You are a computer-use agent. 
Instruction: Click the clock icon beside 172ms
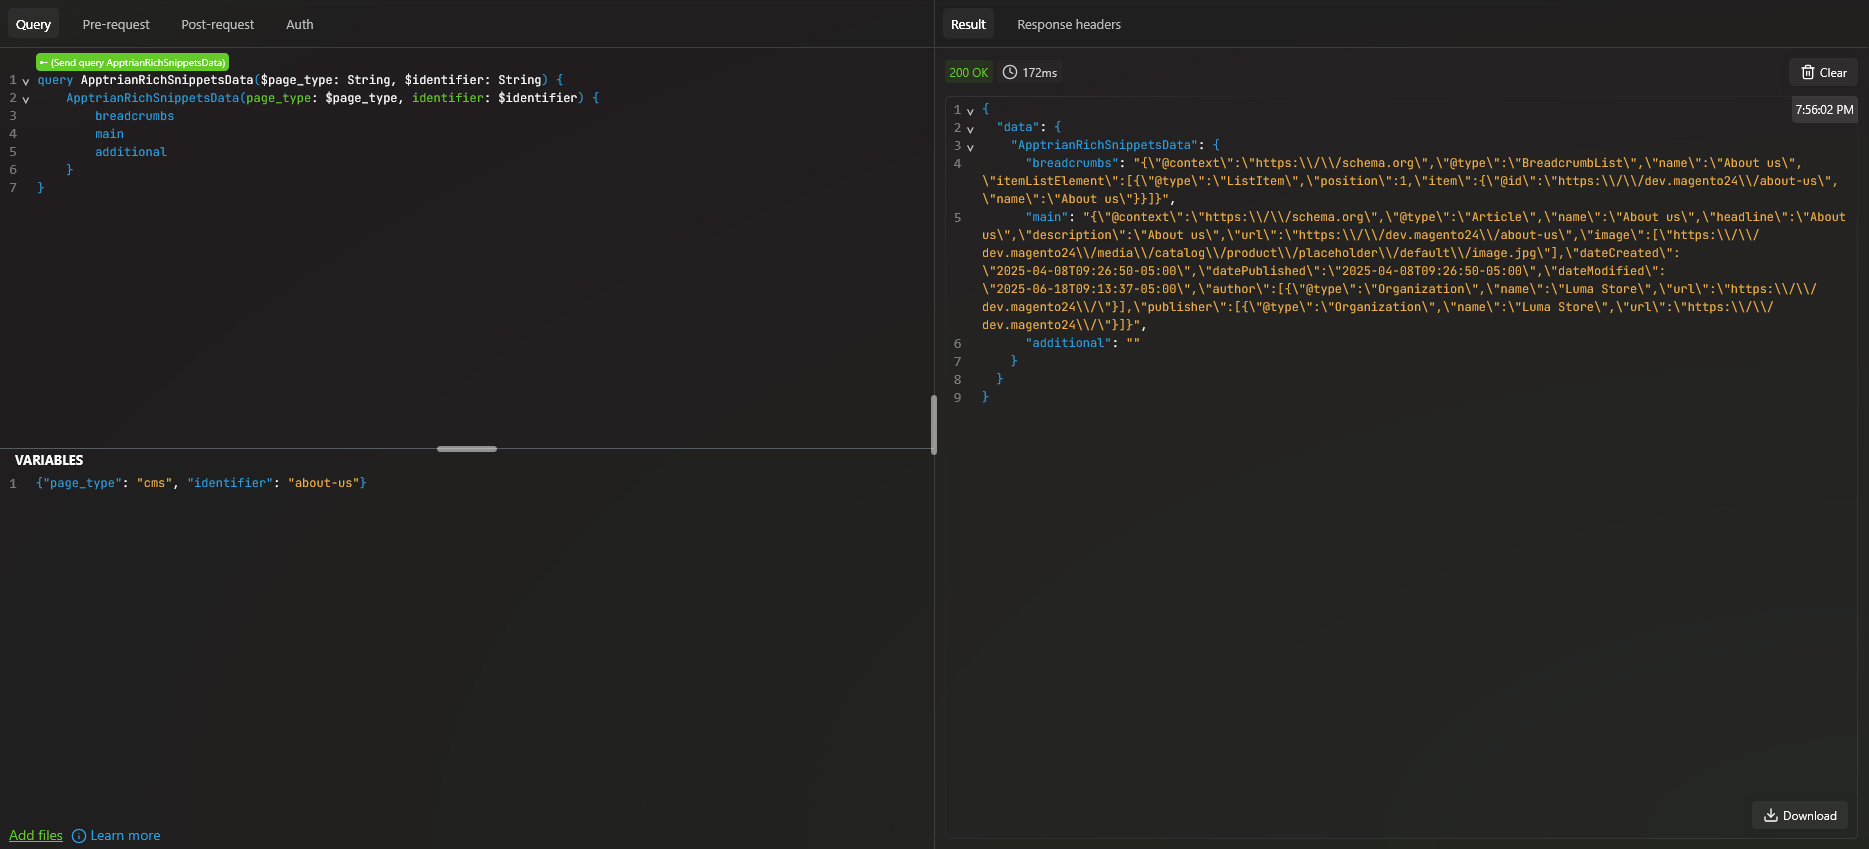(1010, 72)
